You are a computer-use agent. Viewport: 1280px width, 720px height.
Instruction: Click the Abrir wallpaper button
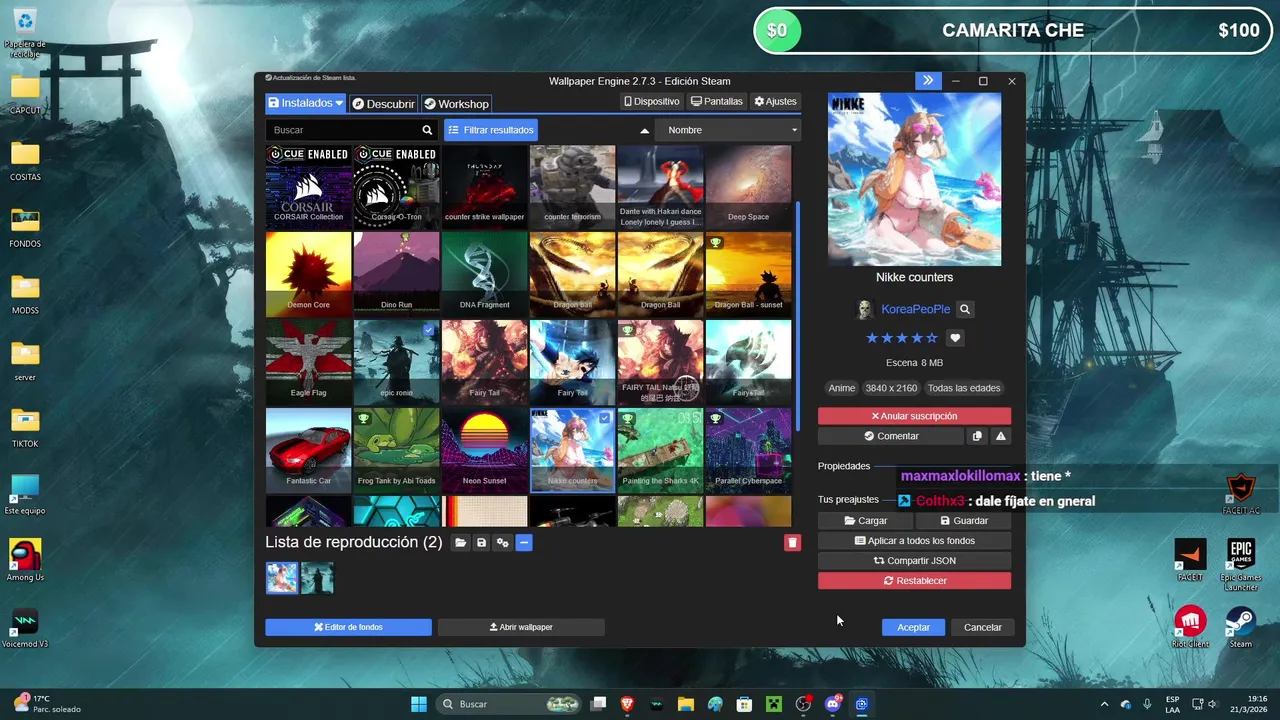coord(521,627)
